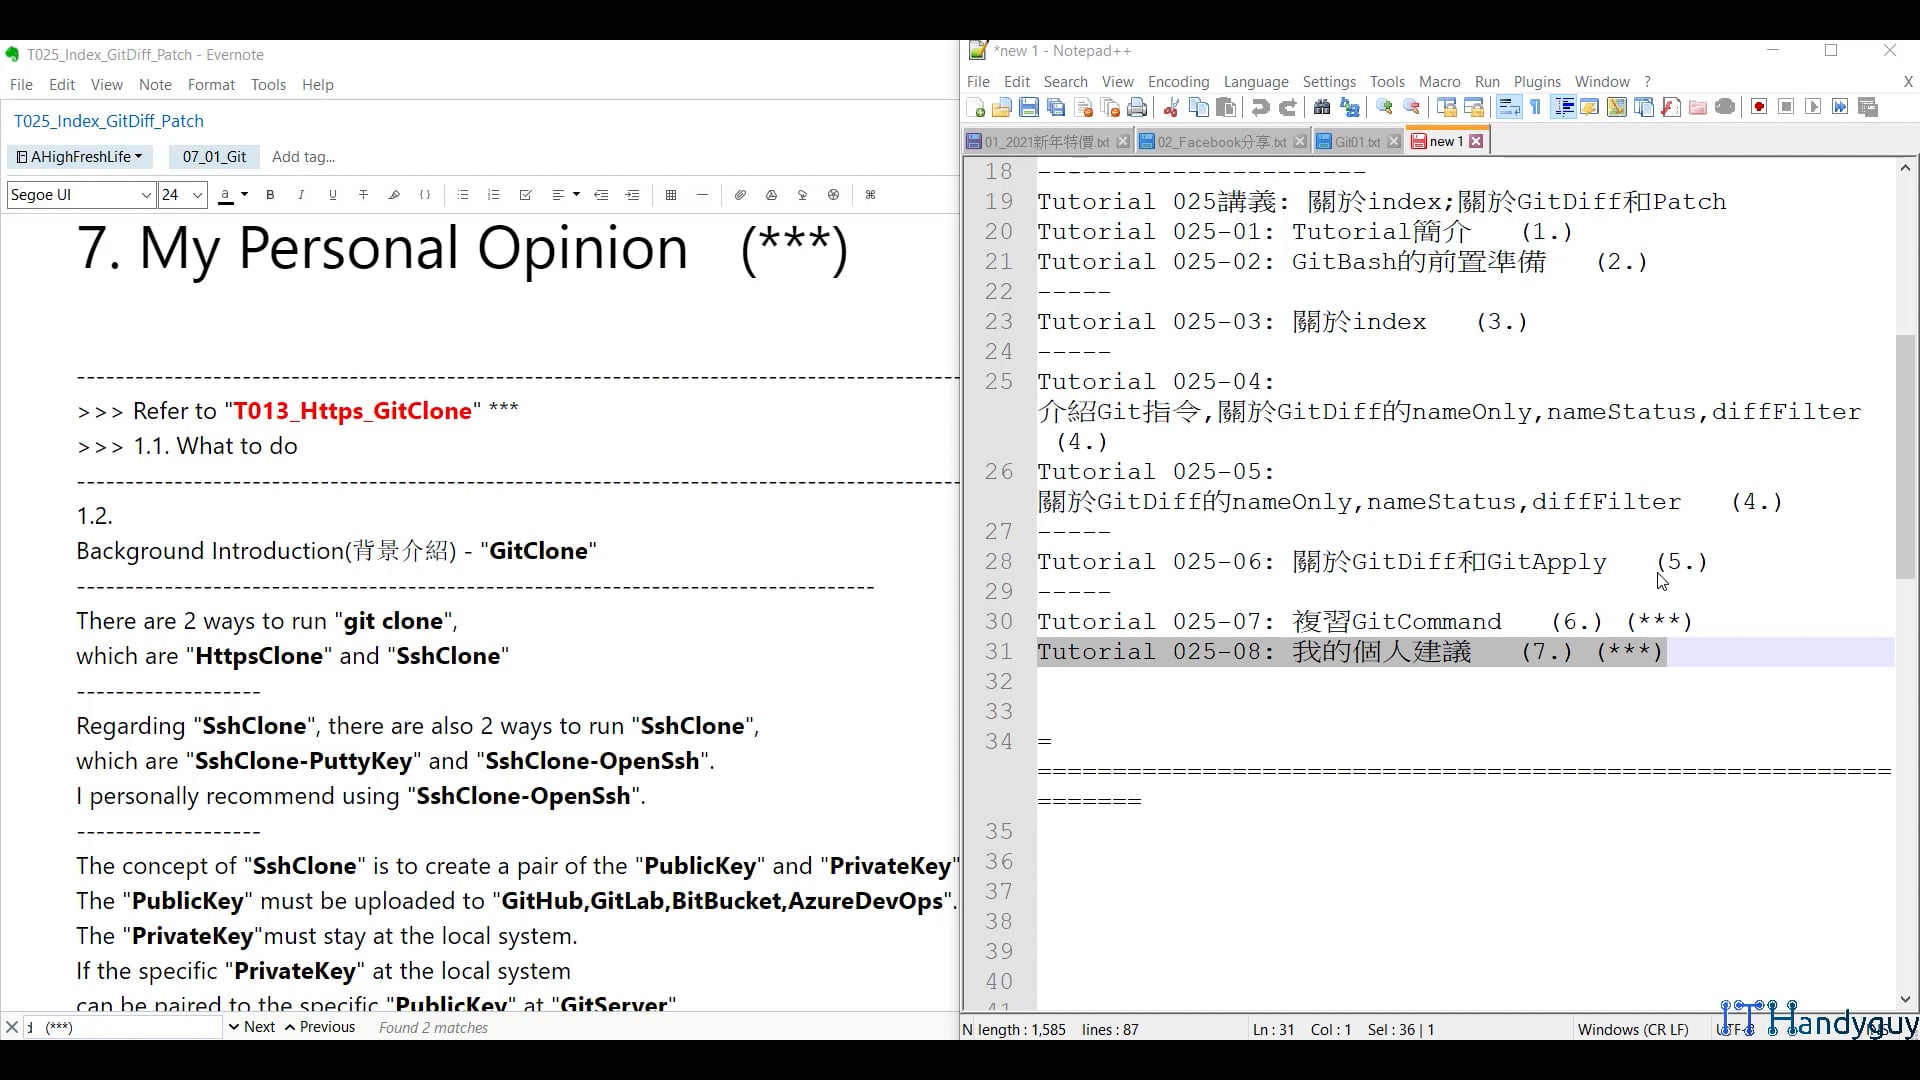The height and width of the screenshot is (1080, 1920).
Task: Attach a file using the paperclip icon
Action: (741, 195)
